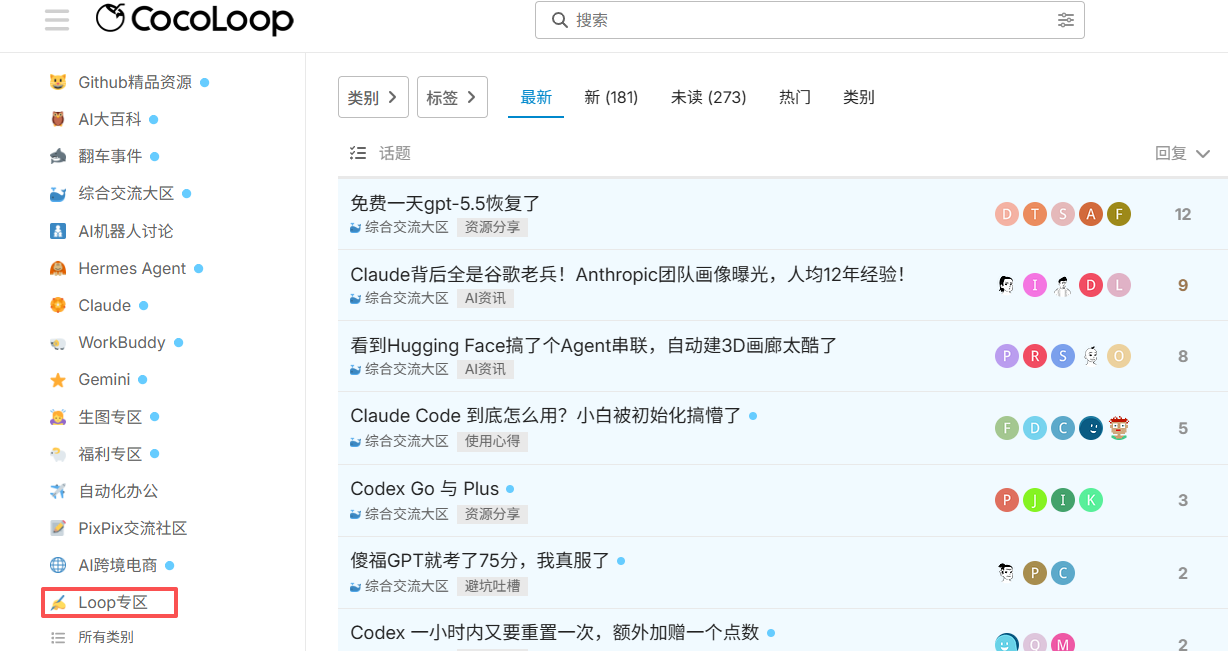
Task: Open topic 看到Hugging Face搞了个Agent串联
Action: point(594,345)
